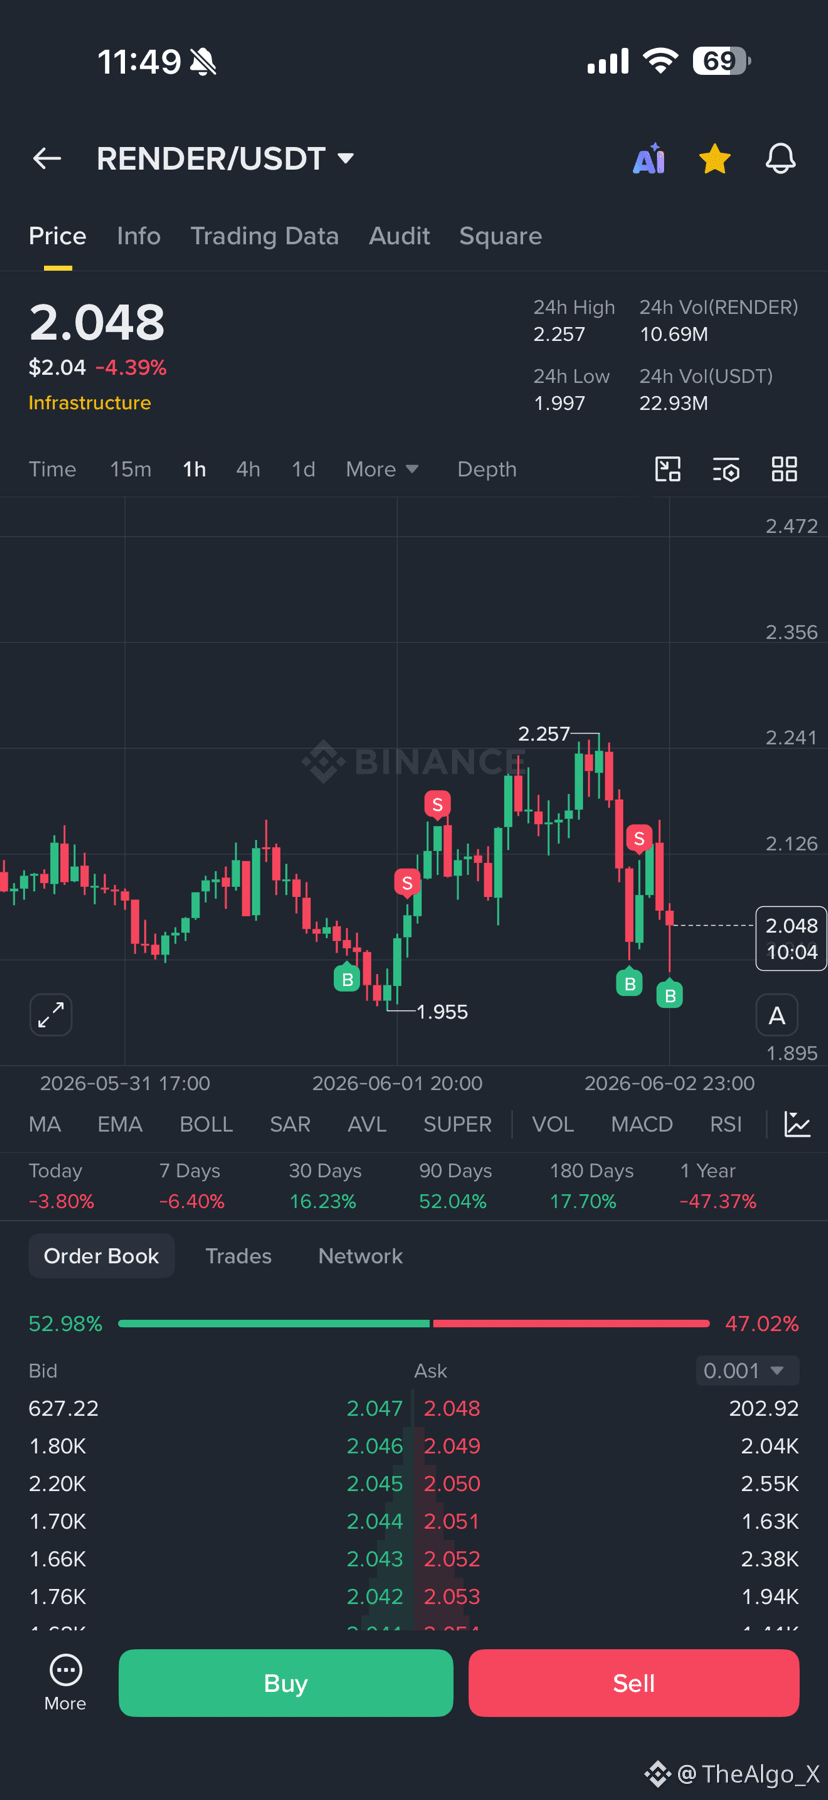Toggle the AVL indicator
The height and width of the screenshot is (1800, 828).
[367, 1125]
